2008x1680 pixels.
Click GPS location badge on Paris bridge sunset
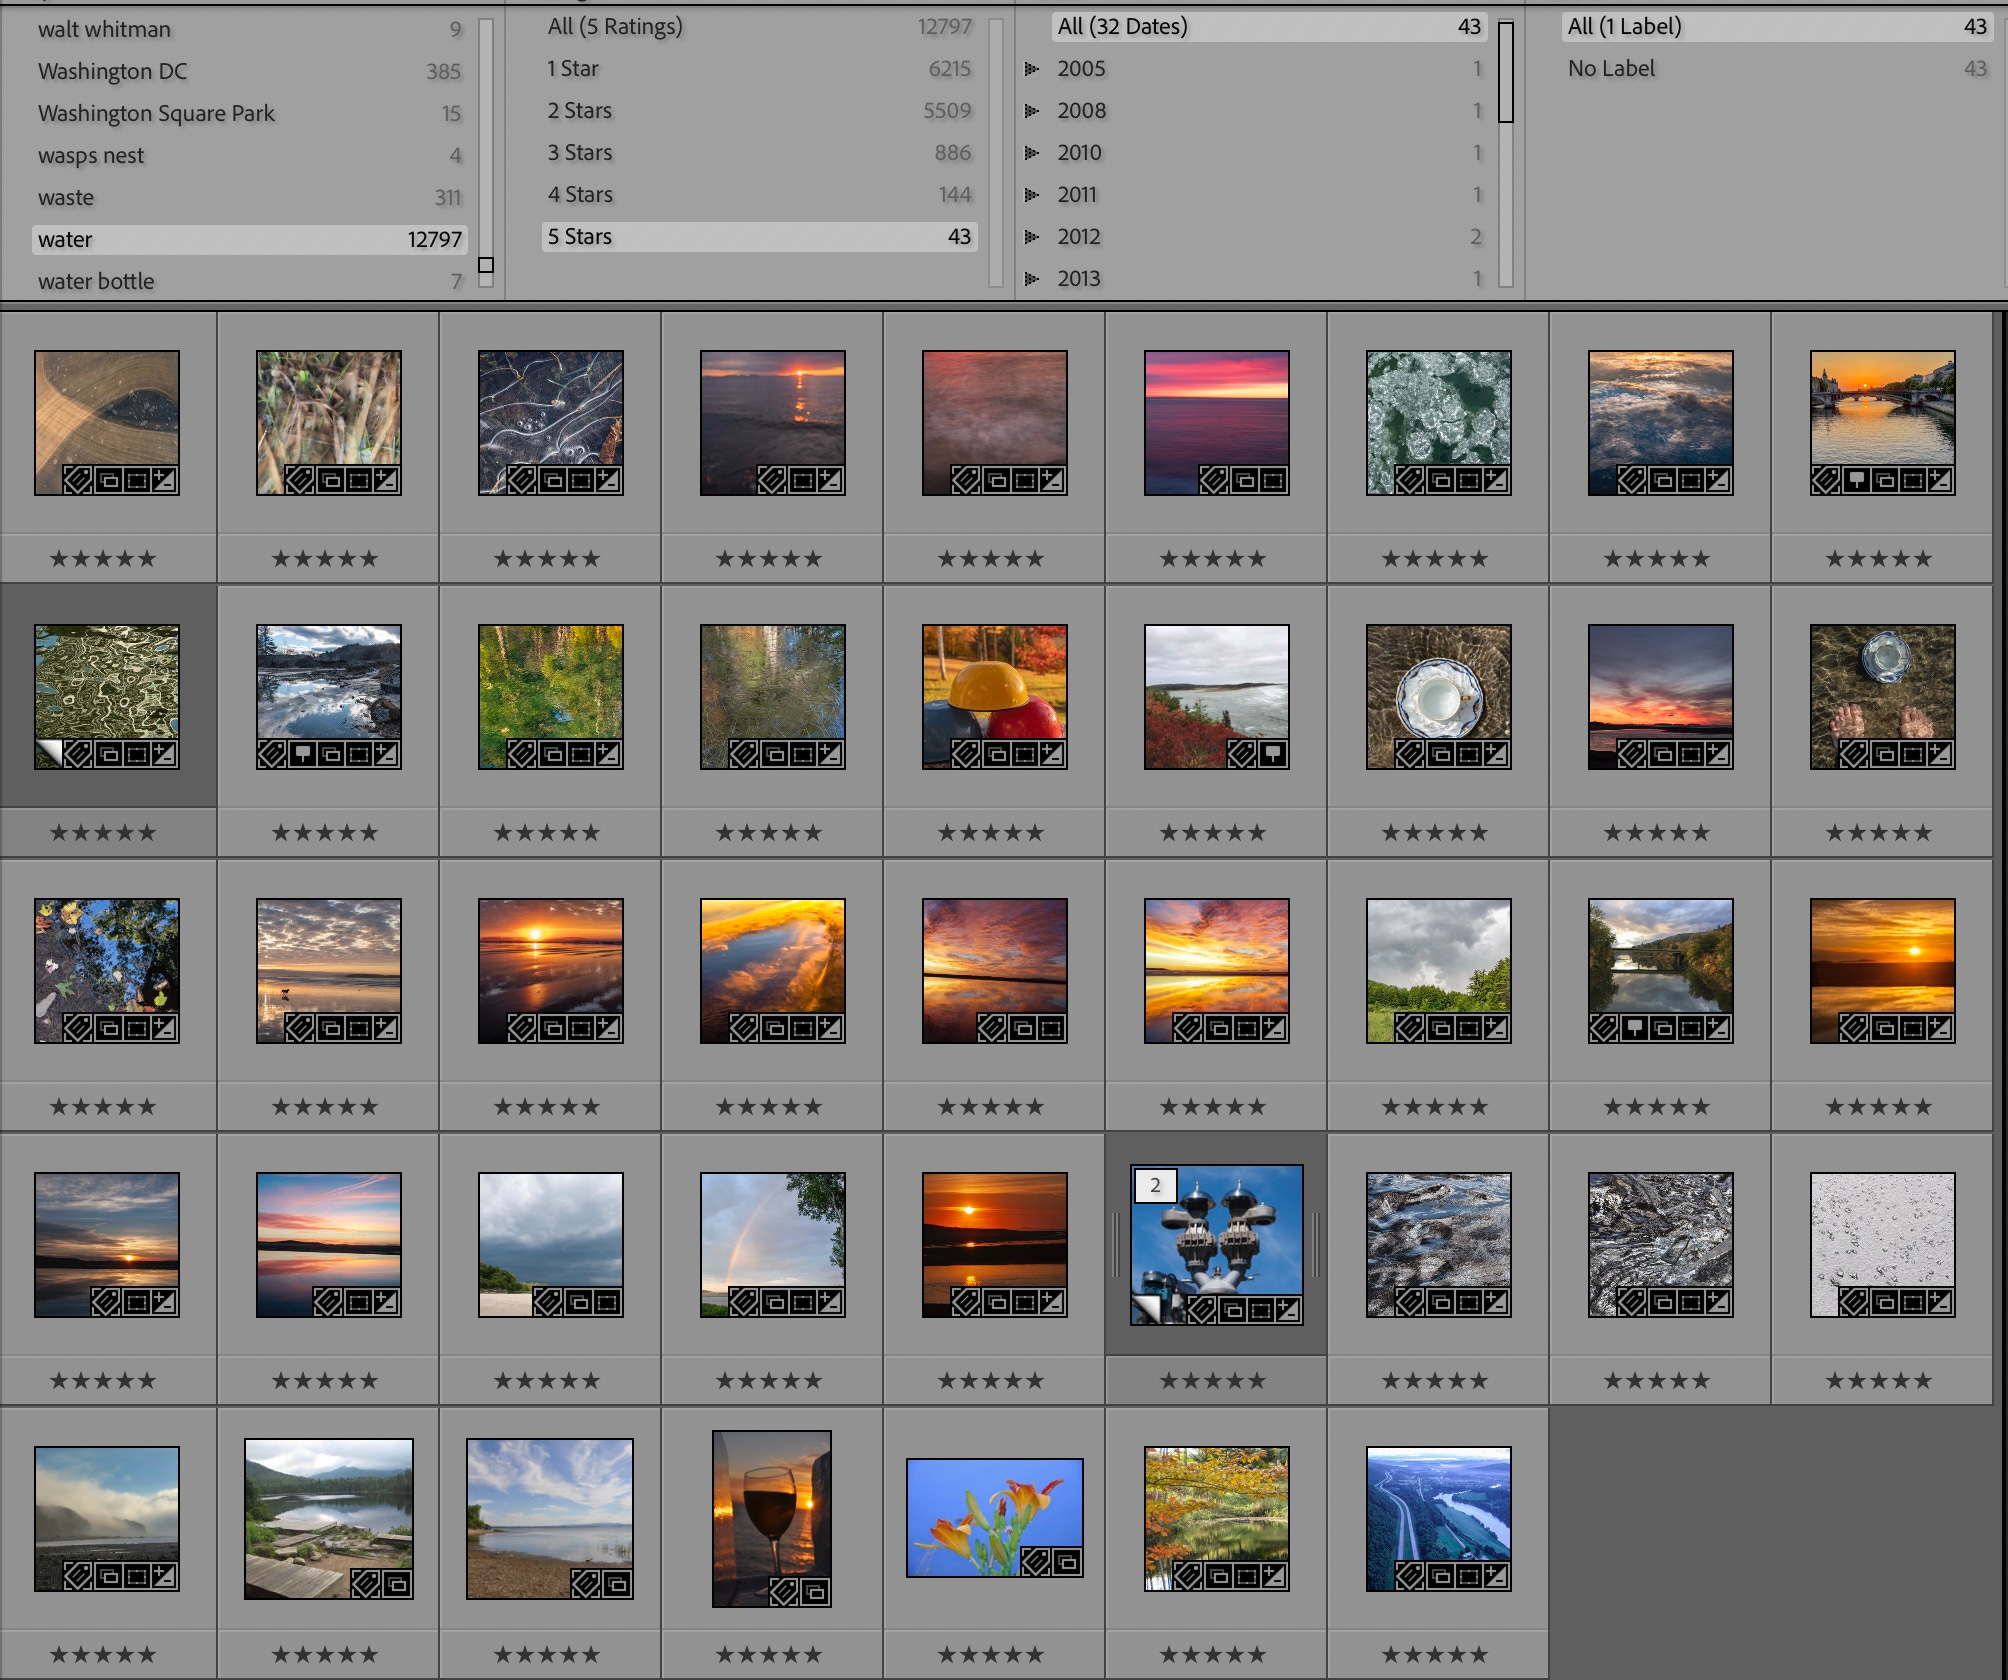[x=1856, y=481]
